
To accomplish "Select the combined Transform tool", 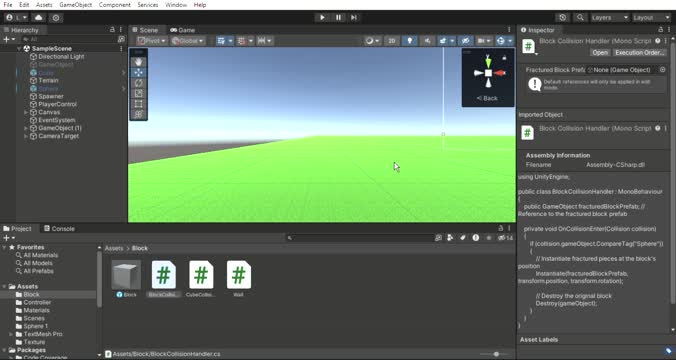I will (x=138, y=114).
